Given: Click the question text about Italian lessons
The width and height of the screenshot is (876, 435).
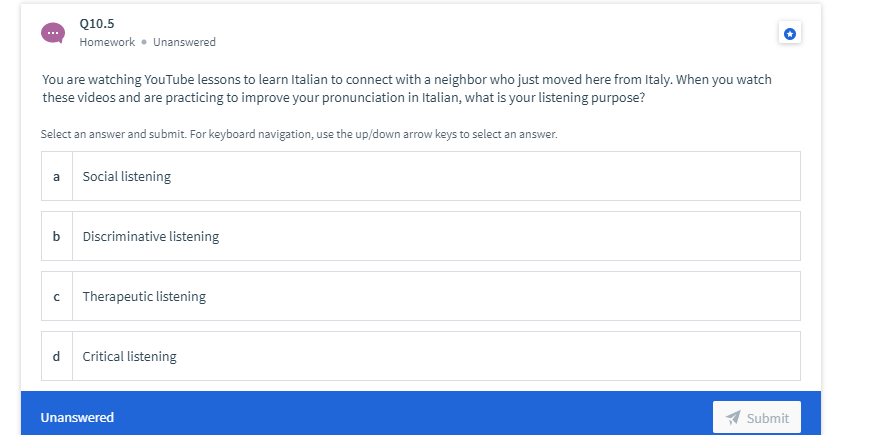Looking at the screenshot, I should (x=407, y=88).
